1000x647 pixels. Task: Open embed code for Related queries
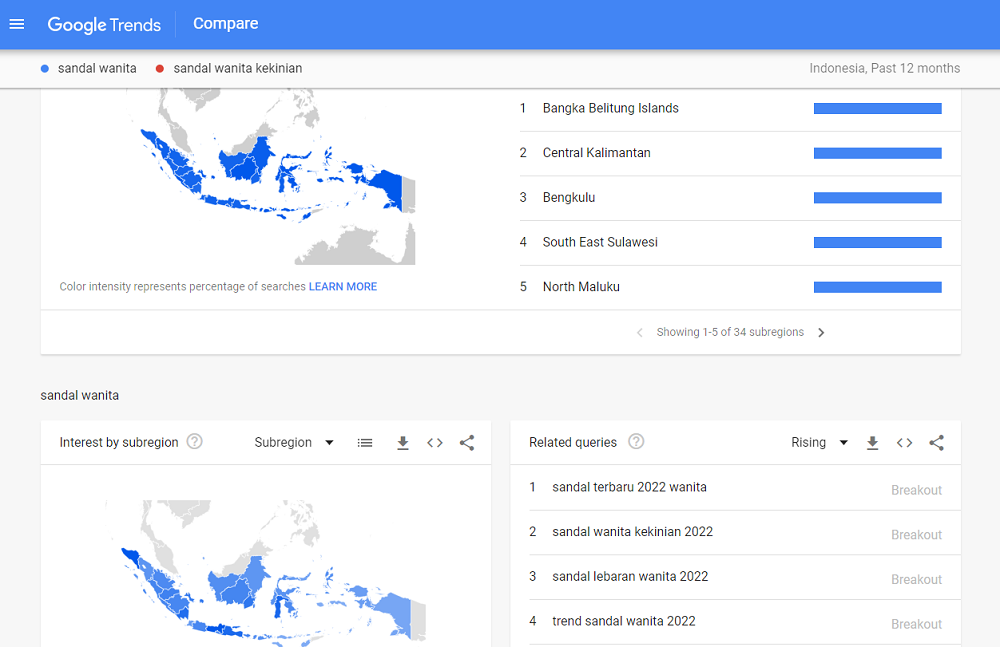coord(904,443)
